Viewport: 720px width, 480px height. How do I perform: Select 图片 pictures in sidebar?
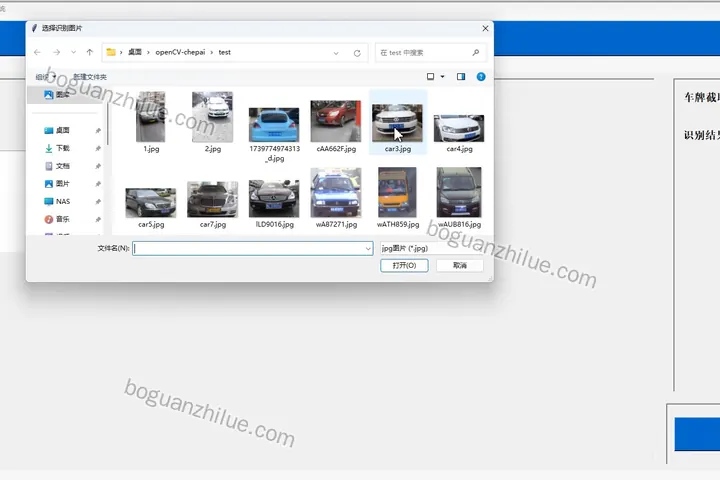(62, 184)
